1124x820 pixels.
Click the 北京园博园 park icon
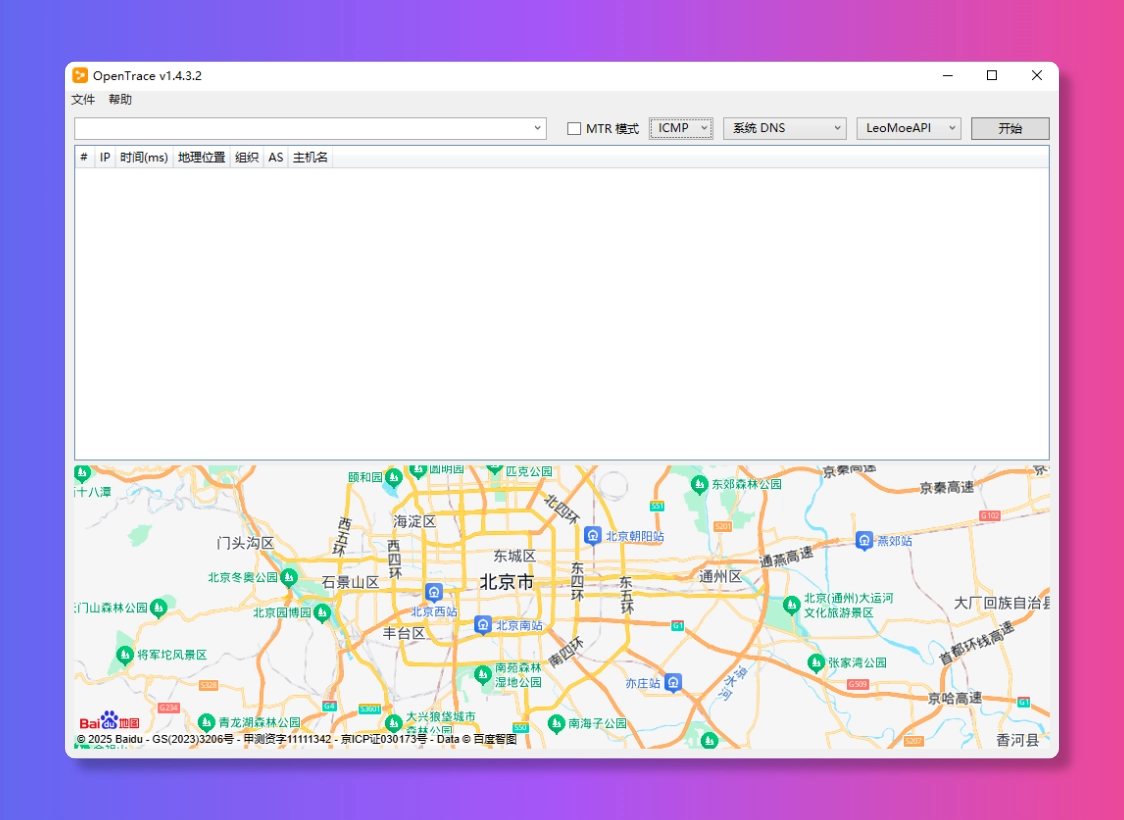coord(323,613)
